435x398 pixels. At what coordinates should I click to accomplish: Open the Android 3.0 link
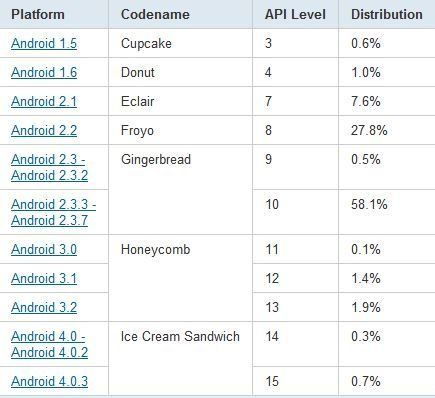(44, 249)
